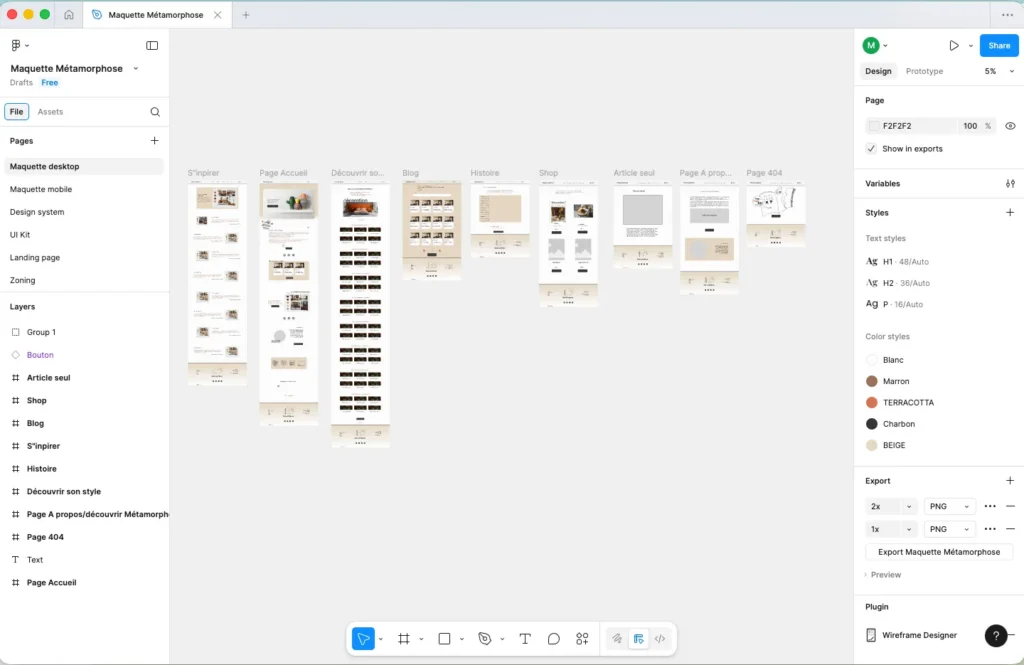This screenshot has width=1024, height=665.
Task: Select the Frame tool
Action: pos(404,638)
